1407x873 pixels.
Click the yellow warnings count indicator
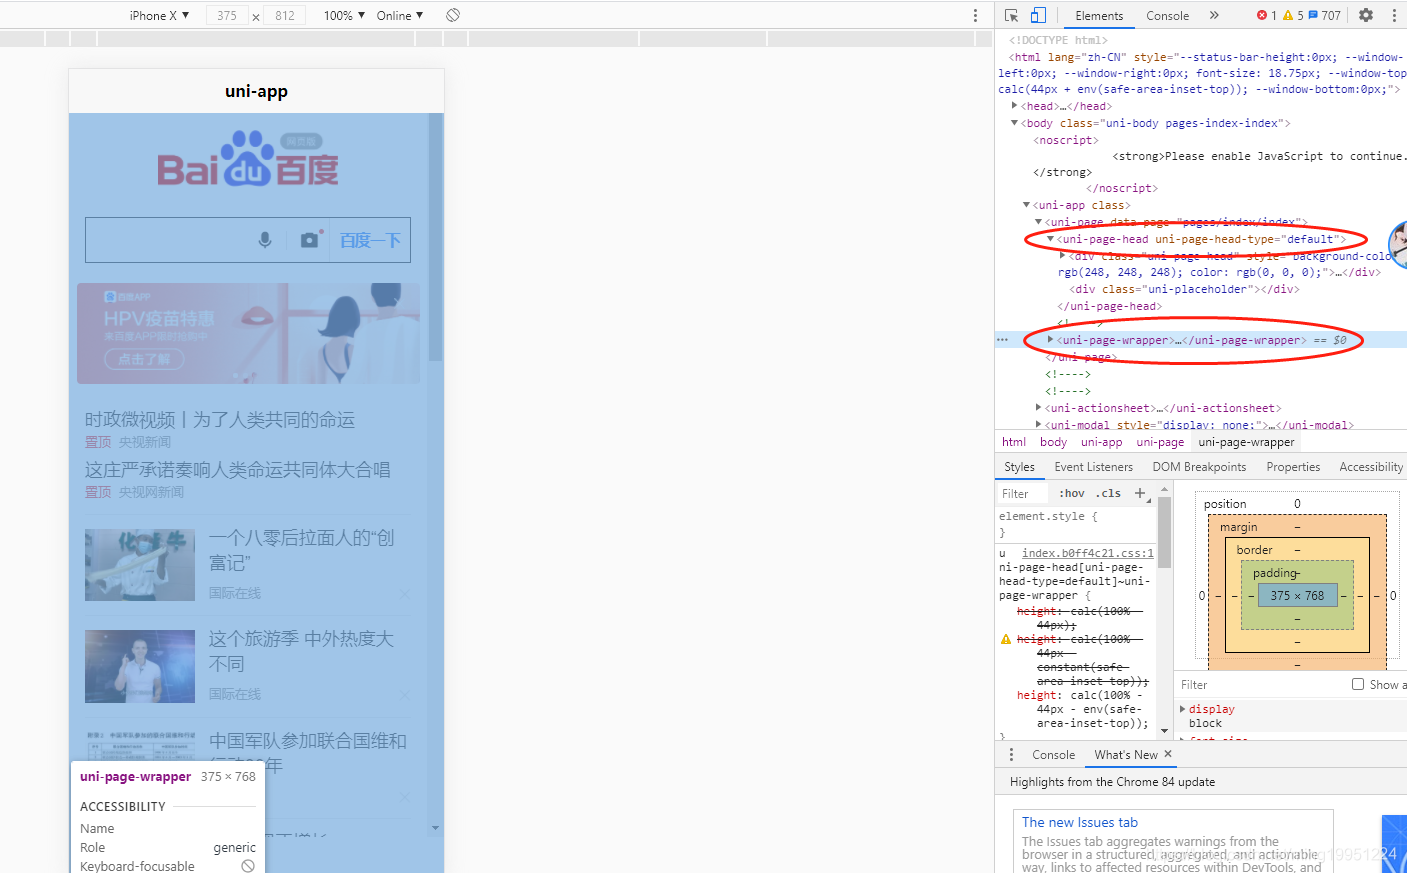pyautogui.click(x=1293, y=15)
